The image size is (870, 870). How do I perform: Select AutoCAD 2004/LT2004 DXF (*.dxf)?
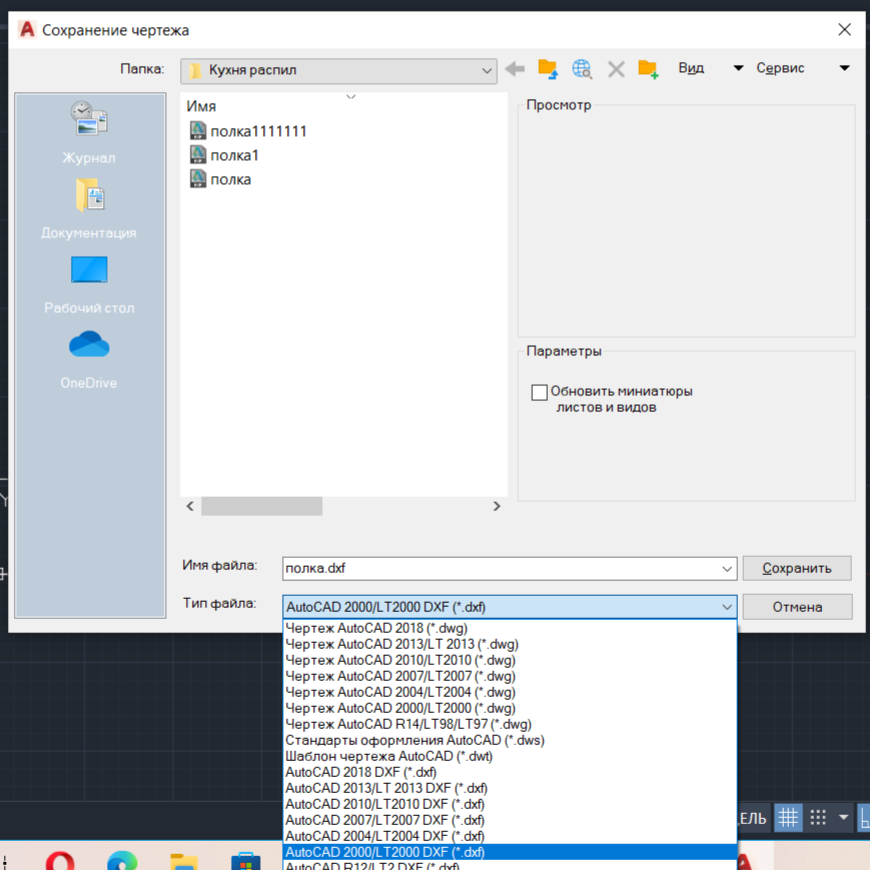(x=509, y=836)
